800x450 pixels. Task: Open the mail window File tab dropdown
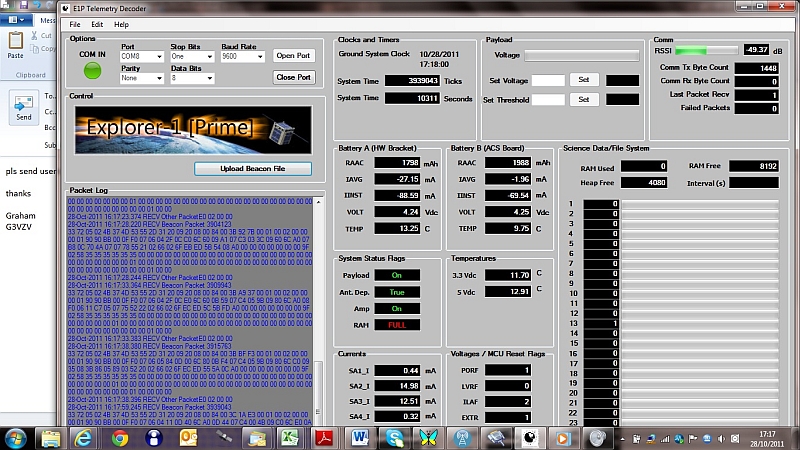tap(16, 20)
